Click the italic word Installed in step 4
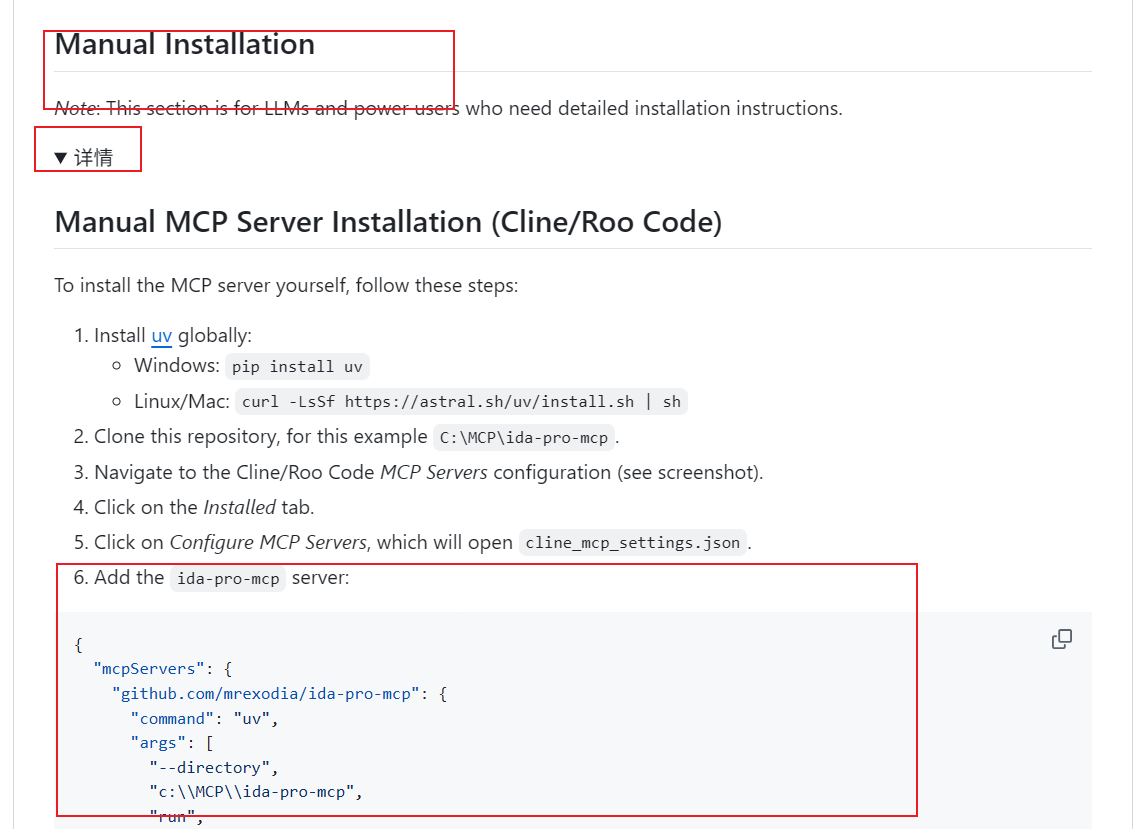The image size is (1144, 829). (239, 508)
